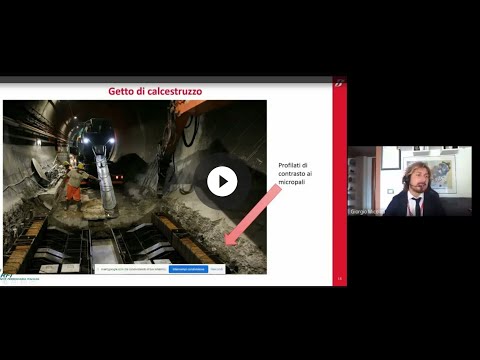Viewport: 480px width, 360px height.
Task: Click the annotation text "Profilati di contrasto ai micropali"
Action: tap(295, 174)
